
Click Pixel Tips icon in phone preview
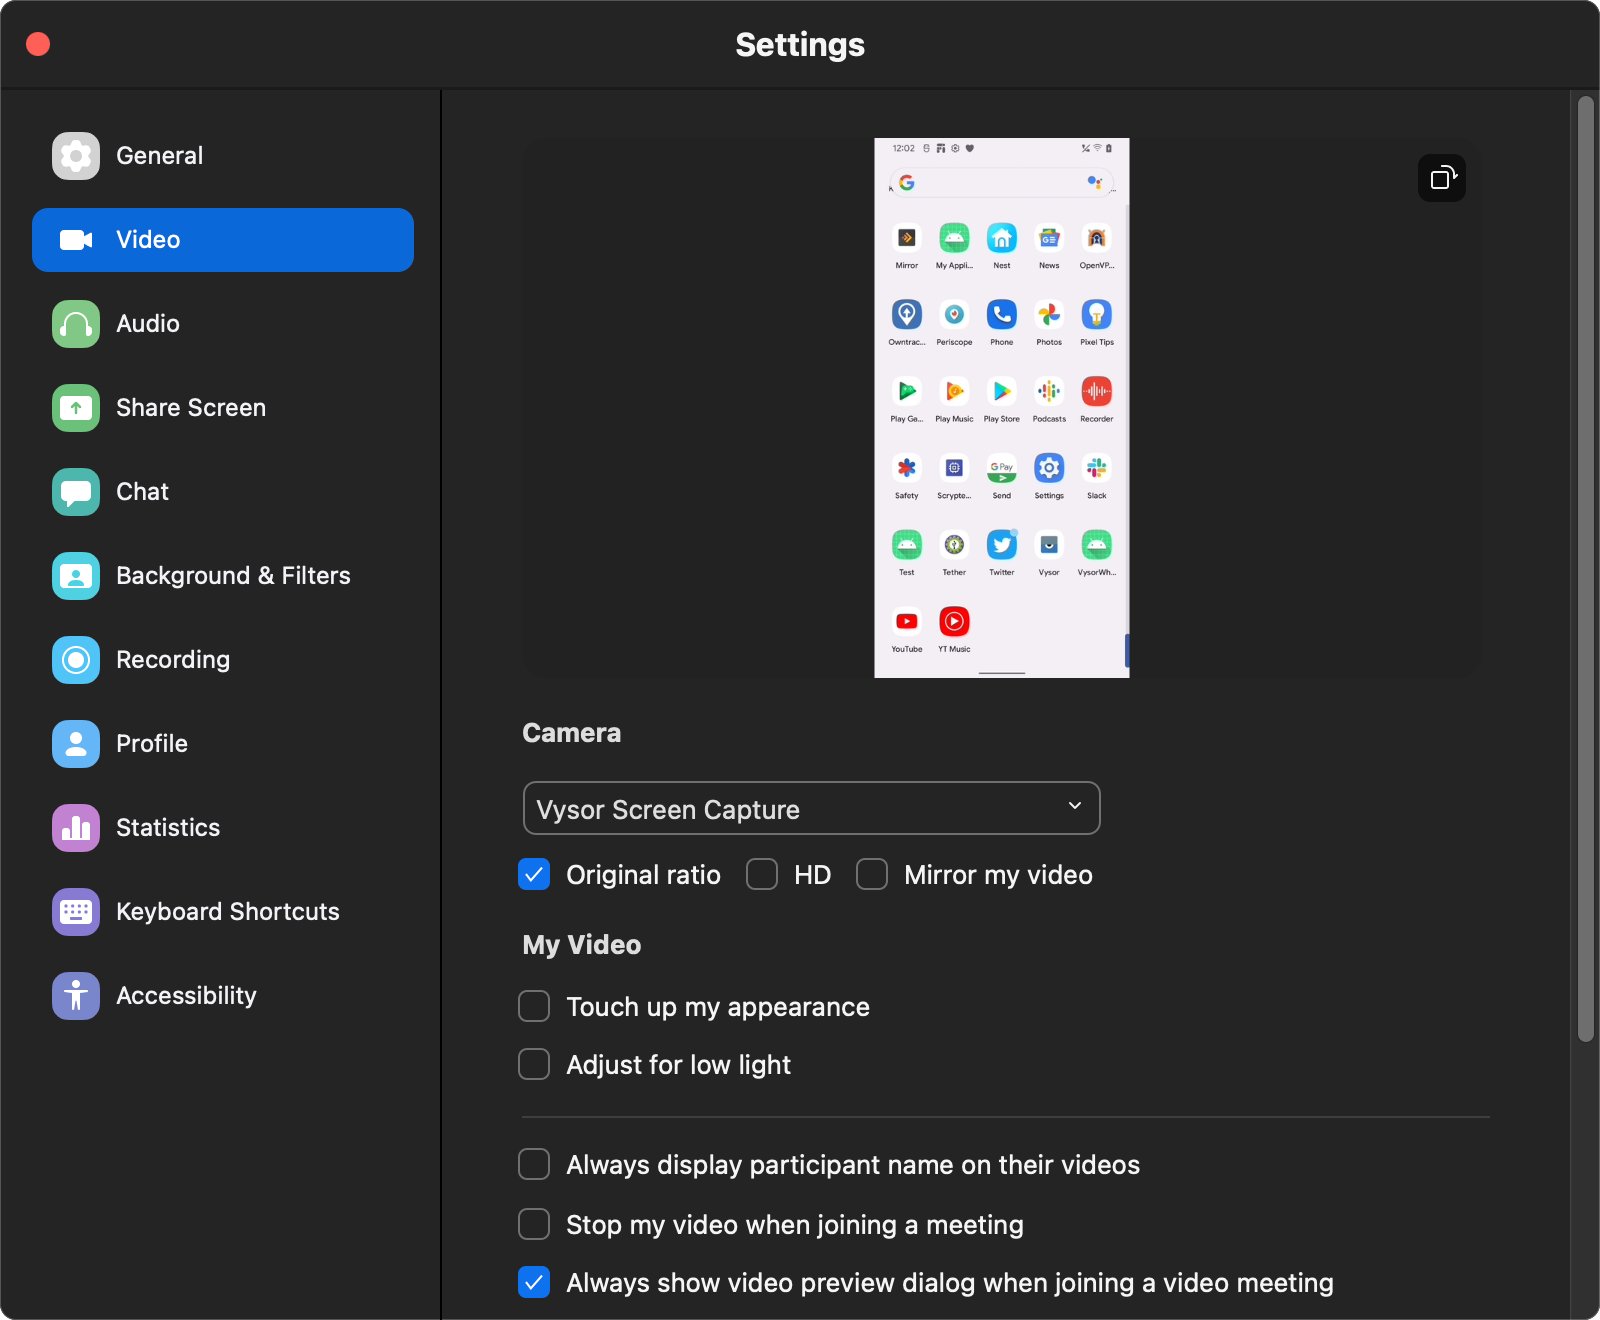[x=1097, y=314]
